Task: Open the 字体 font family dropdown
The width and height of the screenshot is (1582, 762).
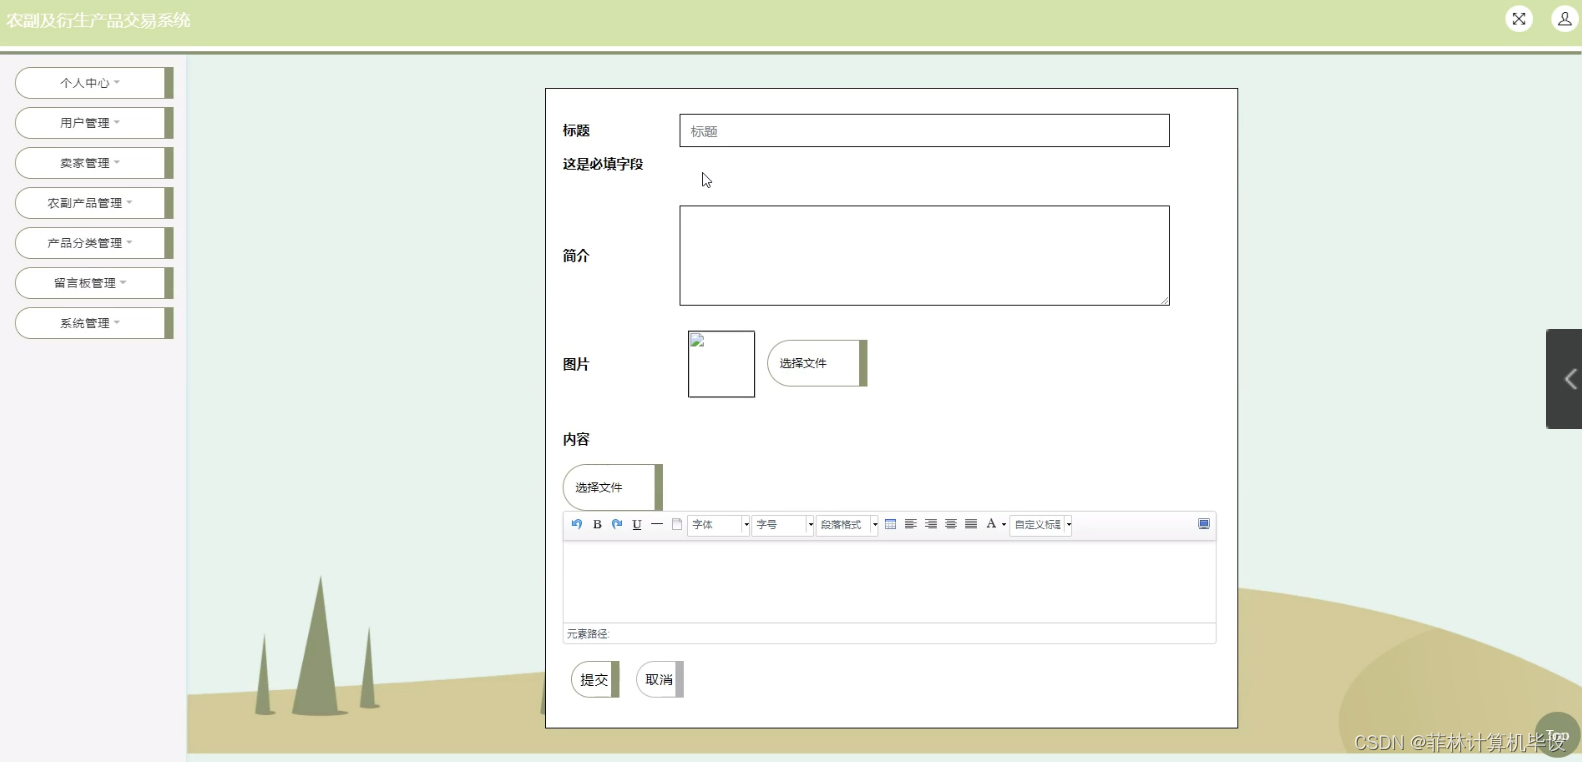Action: (x=719, y=525)
